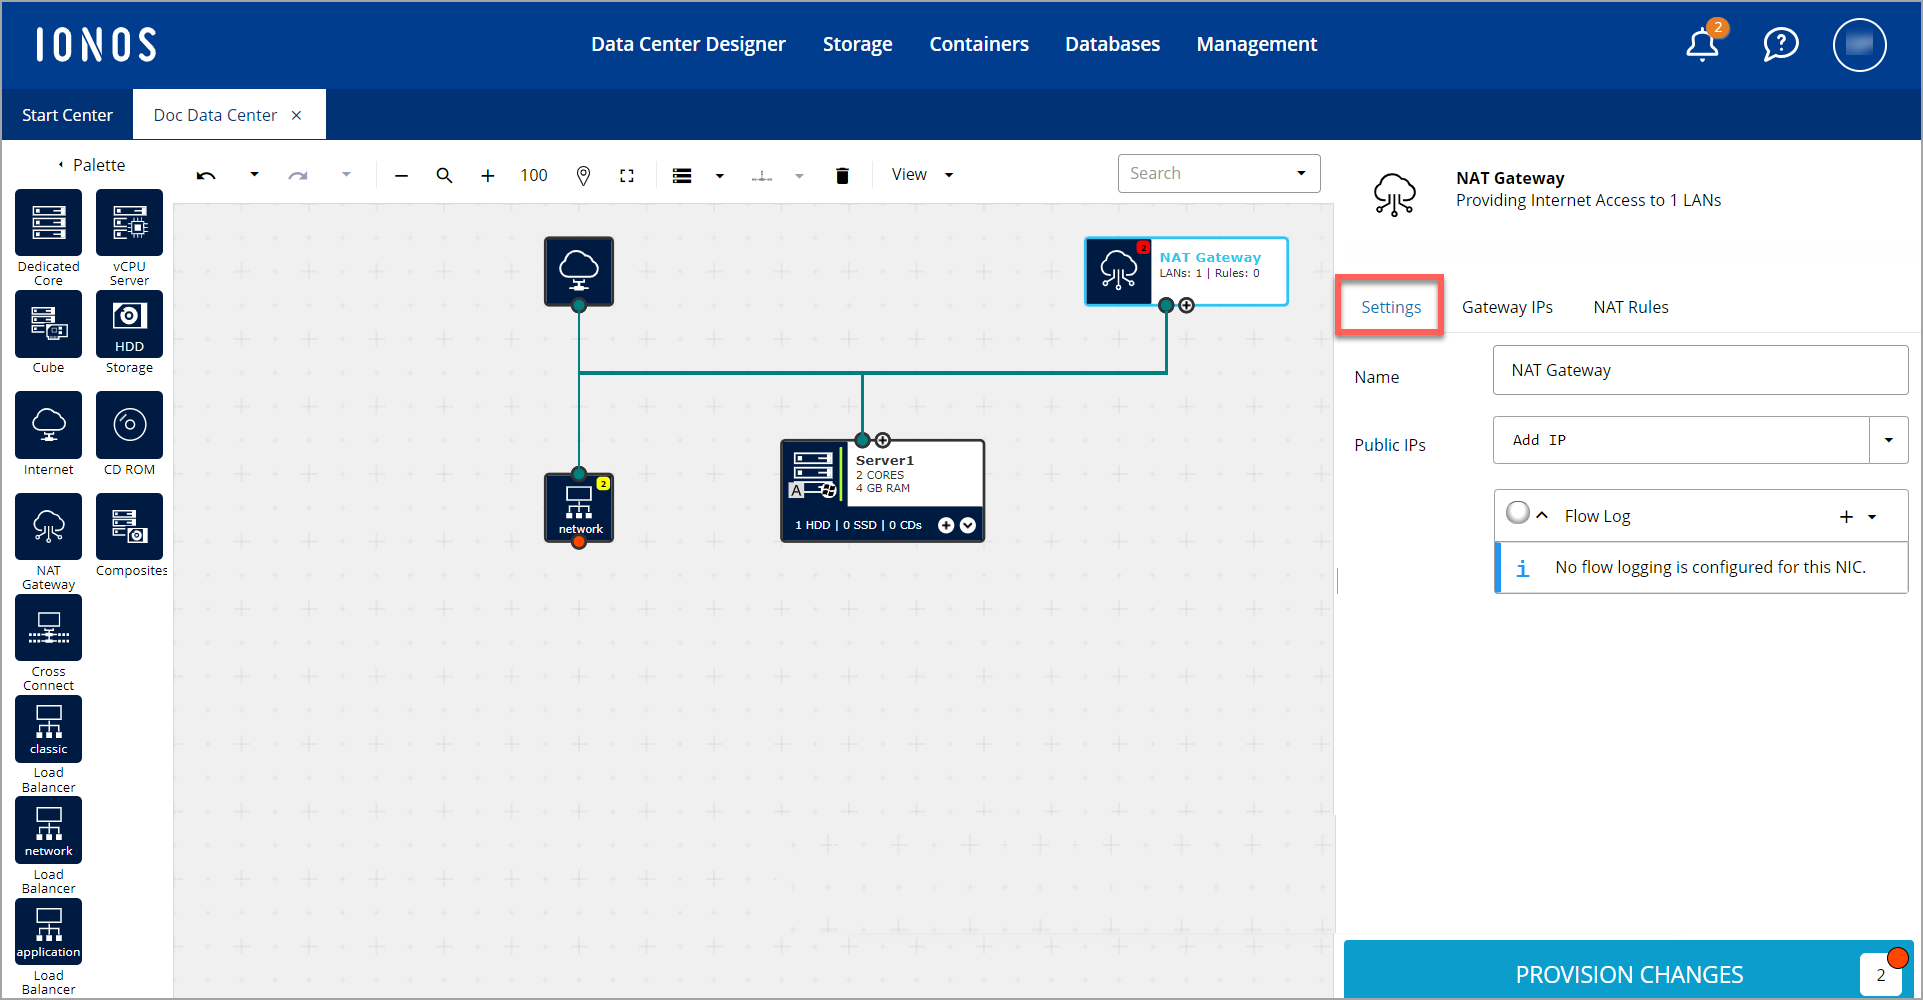Open the Public IPs Add IP dropdown
1923x1000 pixels.
click(x=1888, y=440)
